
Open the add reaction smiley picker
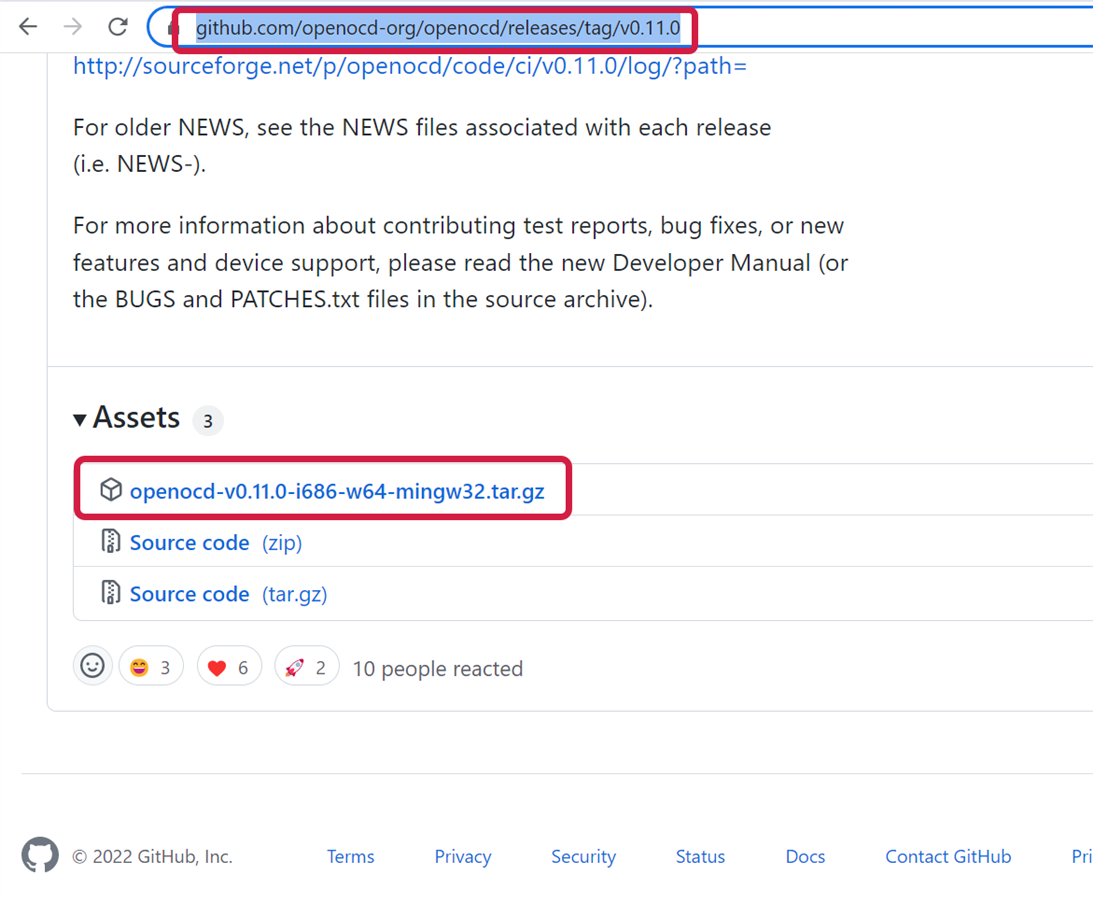point(93,666)
